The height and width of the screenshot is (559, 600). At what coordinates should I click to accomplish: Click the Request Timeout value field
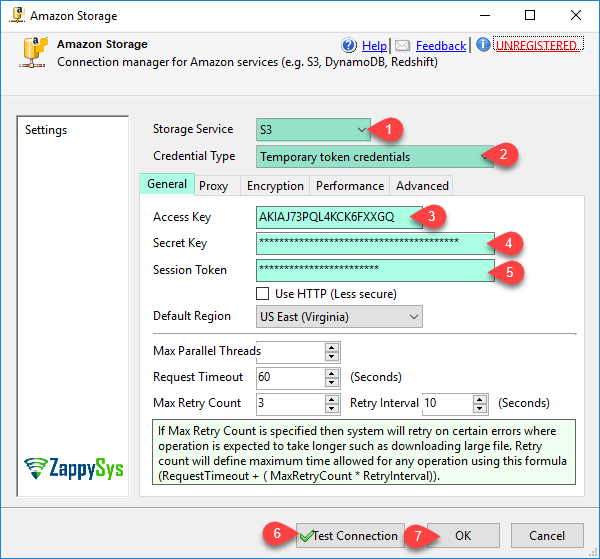click(x=291, y=378)
